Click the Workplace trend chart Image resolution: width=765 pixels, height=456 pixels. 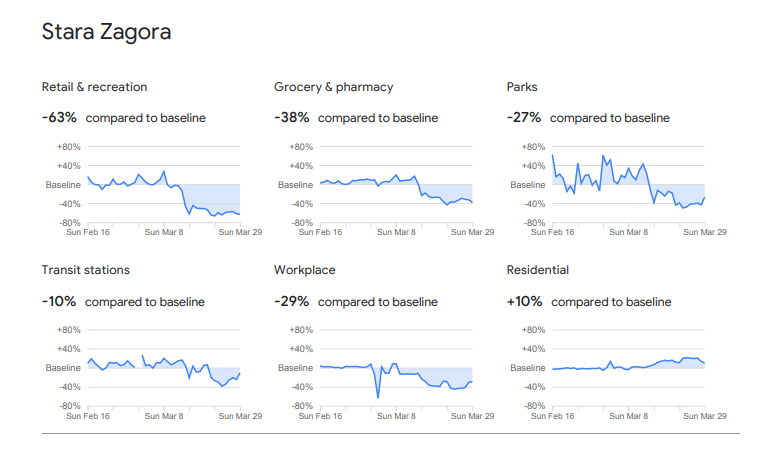(x=396, y=368)
